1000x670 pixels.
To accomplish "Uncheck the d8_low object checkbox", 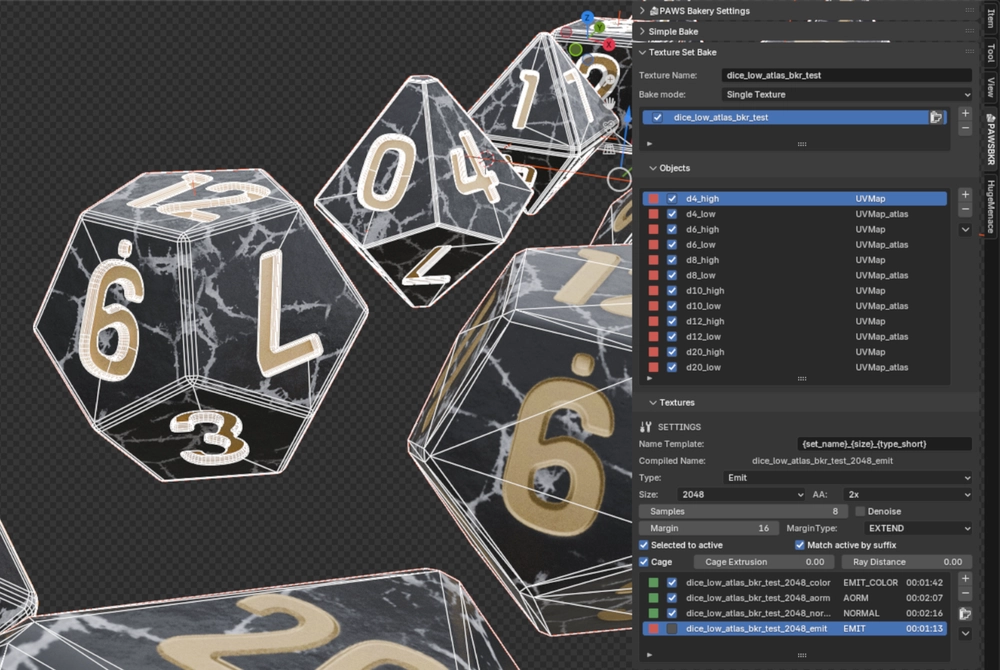I will coord(672,275).
